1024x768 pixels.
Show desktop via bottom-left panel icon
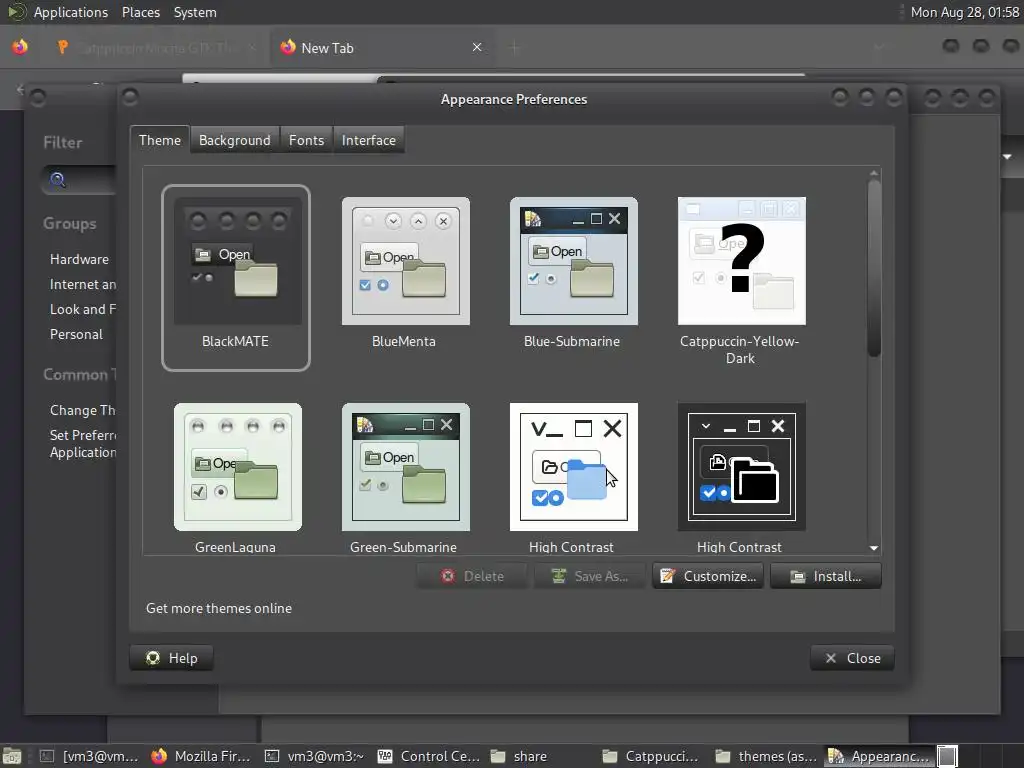12,756
